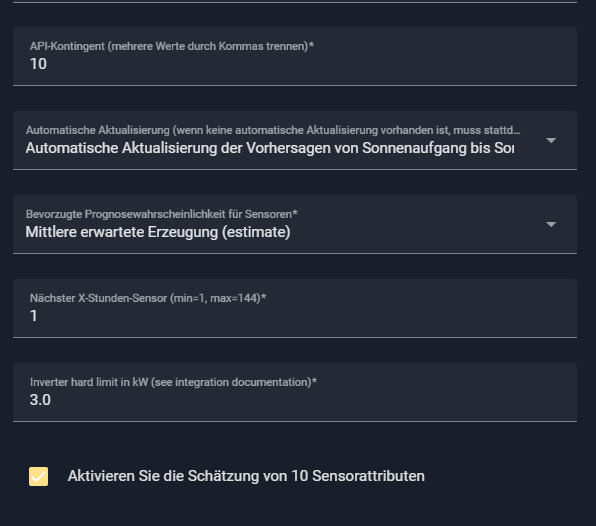
Task: Select the Mittlere erwartete Erzeugung (estimate) value
Action: 158,232
